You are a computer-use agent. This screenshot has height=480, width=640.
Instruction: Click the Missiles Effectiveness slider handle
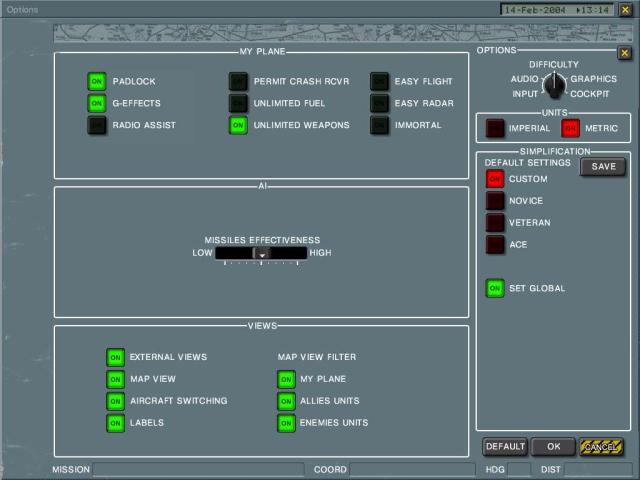coord(261,254)
